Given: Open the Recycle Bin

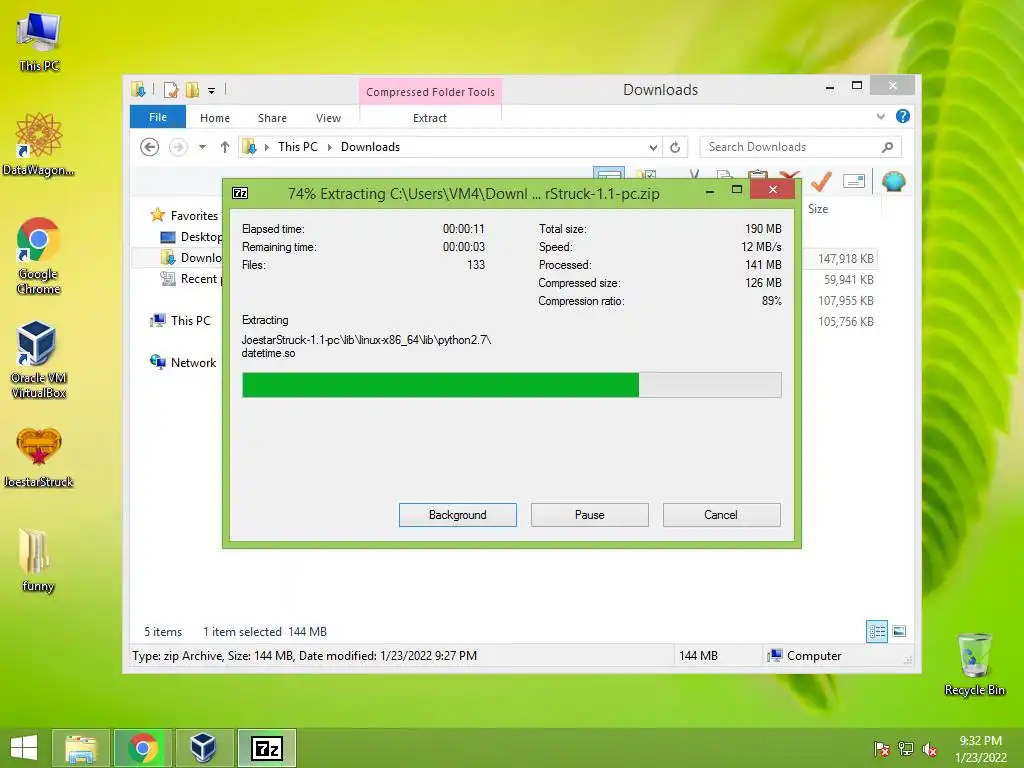Looking at the screenshot, I should click(x=974, y=664).
